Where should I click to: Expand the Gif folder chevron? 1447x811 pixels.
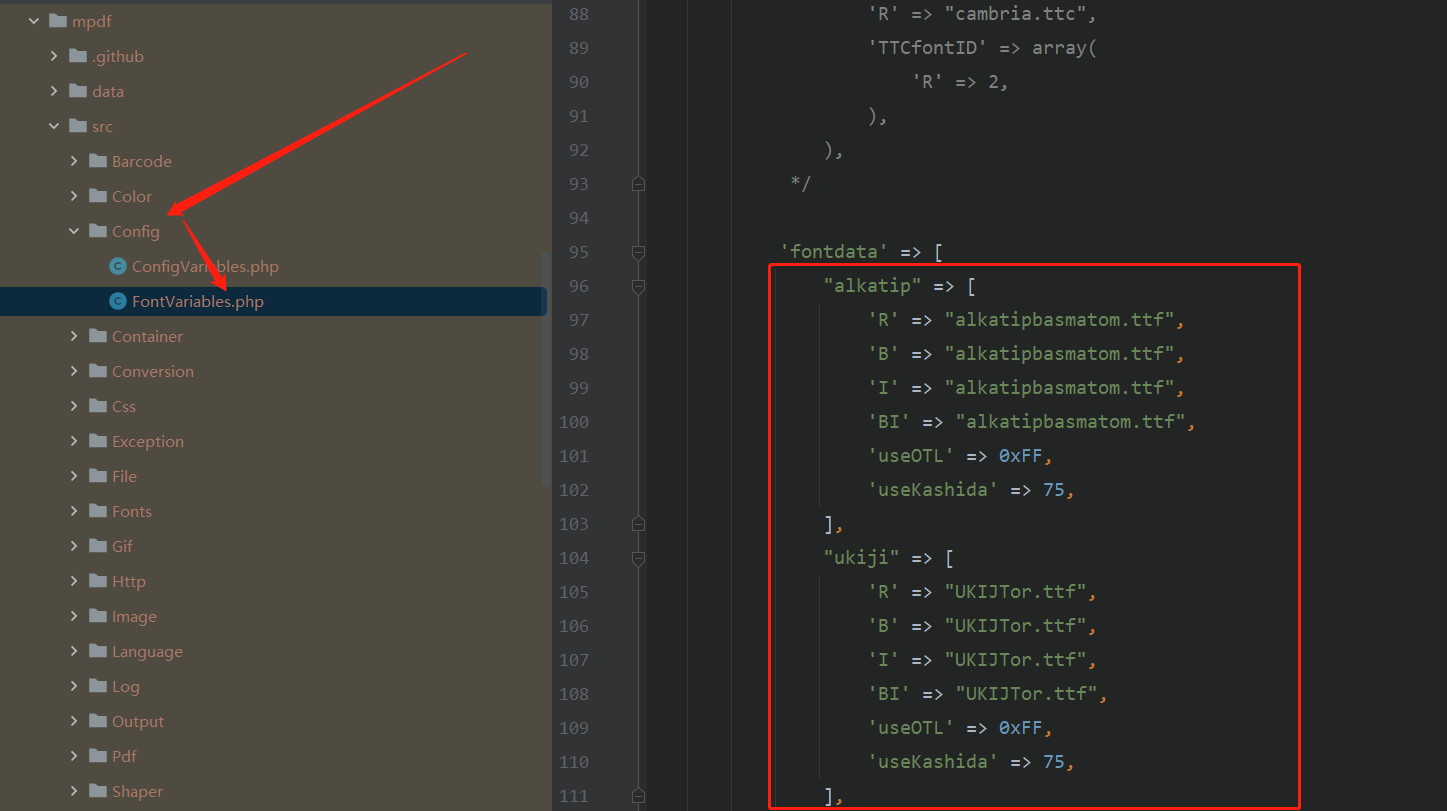pyautogui.click(x=74, y=546)
